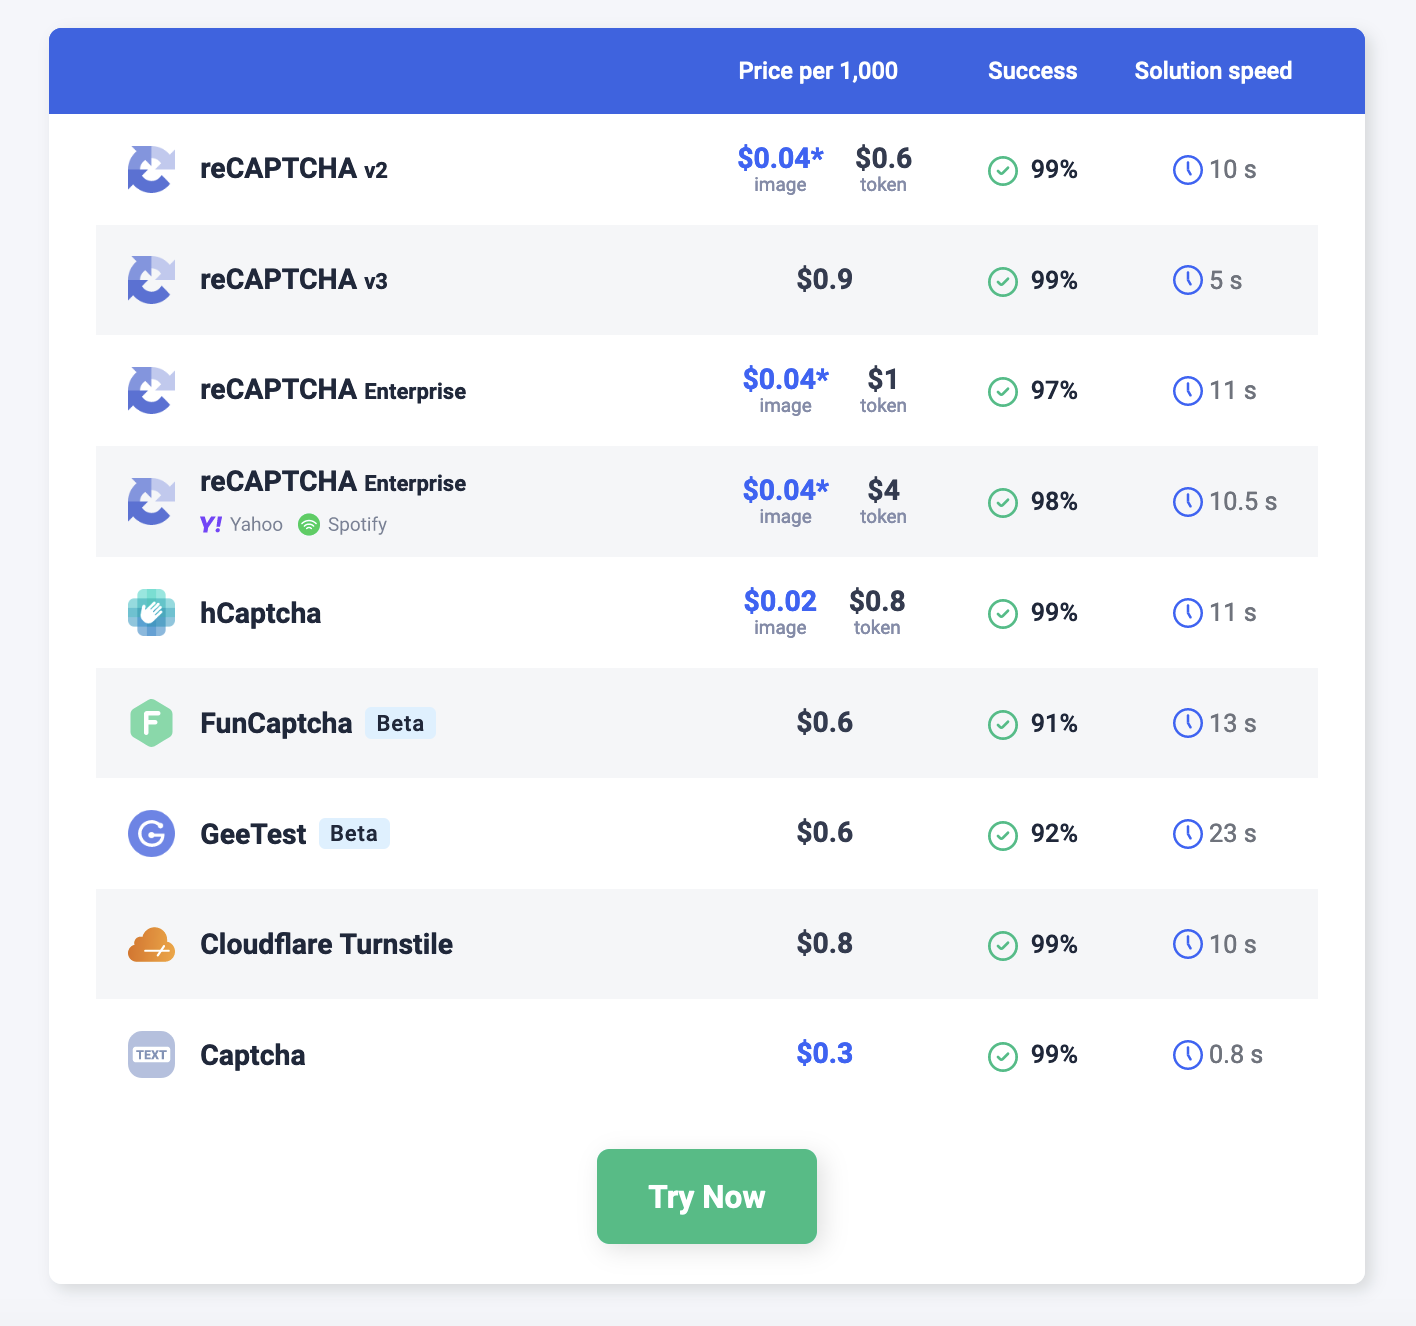Viewport: 1416px width, 1326px height.
Task: Click the Solution speed column header
Action: click(x=1213, y=71)
